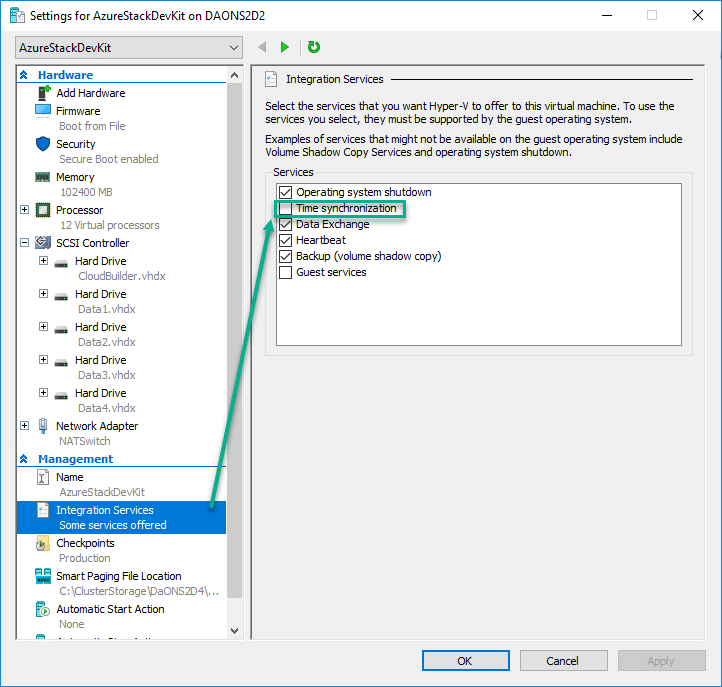Click the Processor icon
Viewport: 722px width, 687px height.
tap(43, 210)
